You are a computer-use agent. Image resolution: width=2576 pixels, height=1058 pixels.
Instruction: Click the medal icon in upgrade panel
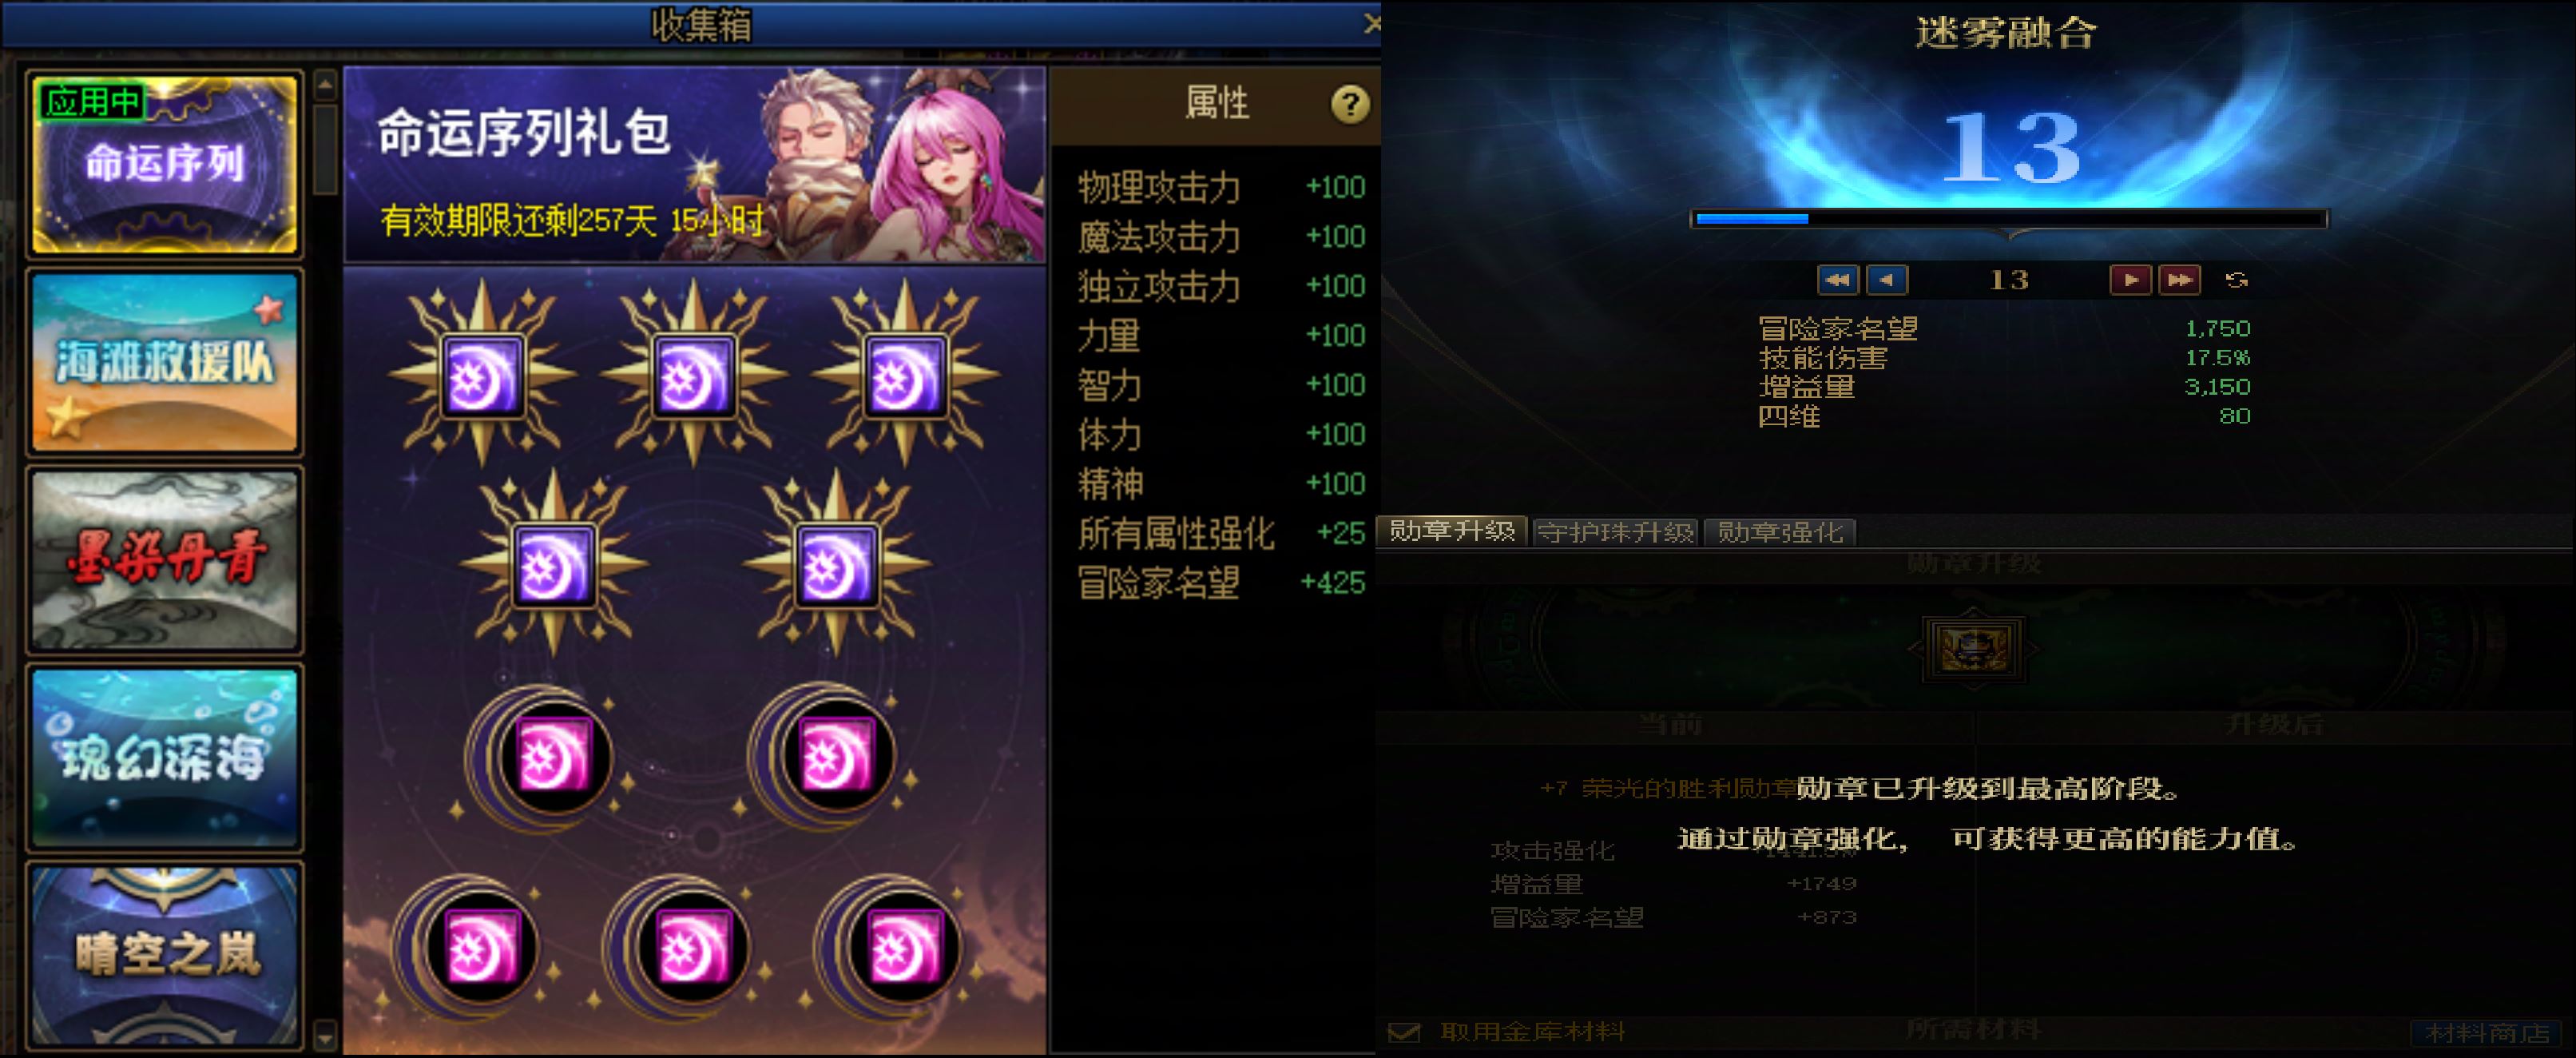tap(1973, 647)
